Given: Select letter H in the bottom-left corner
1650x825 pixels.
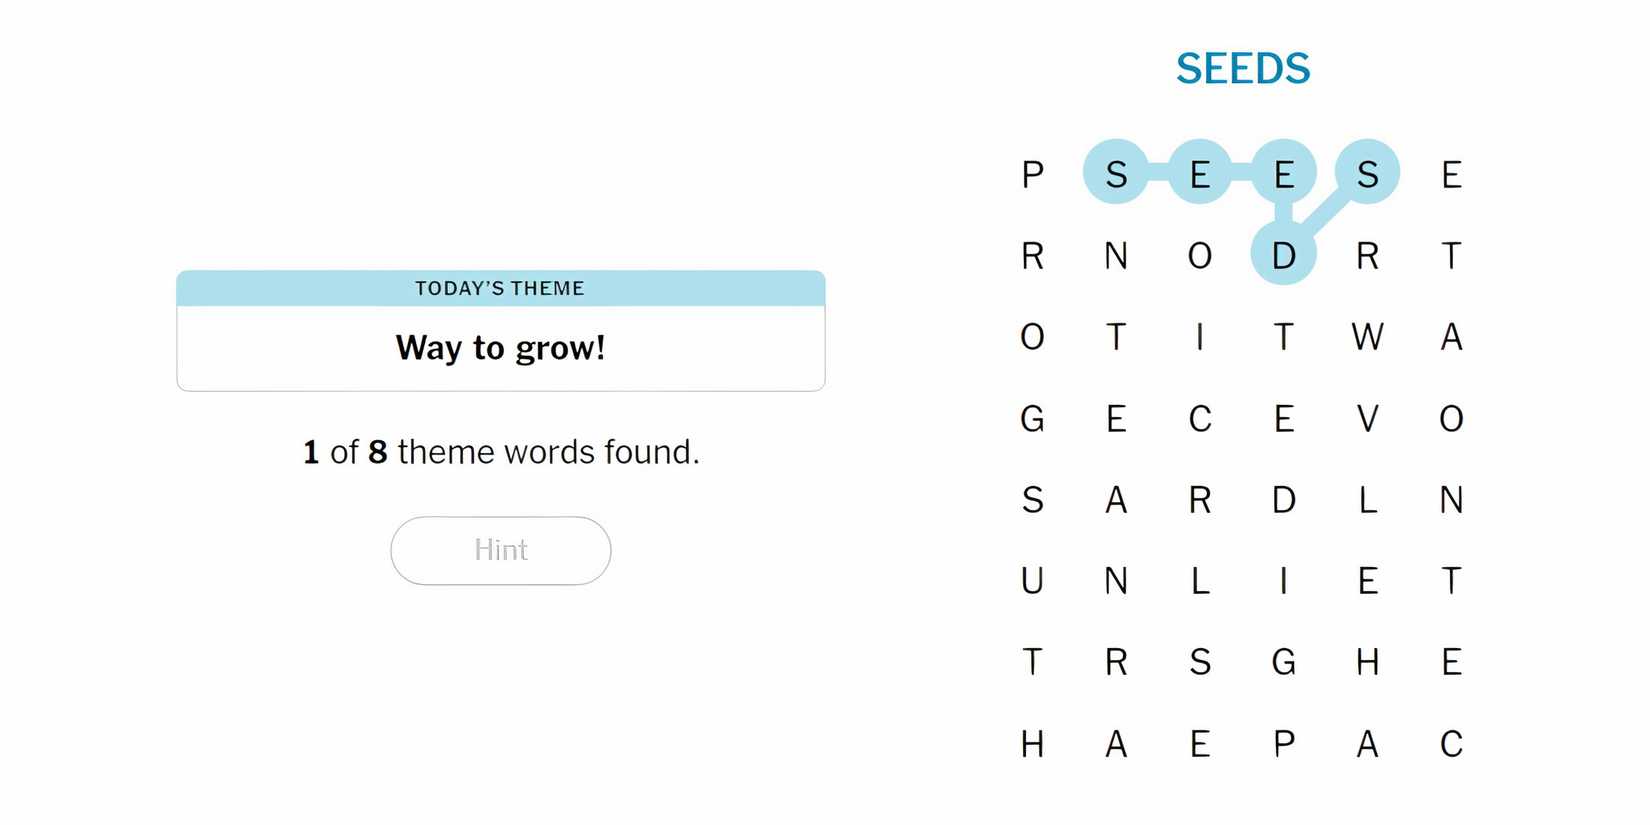Looking at the screenshot, I should click(1032, 744).
